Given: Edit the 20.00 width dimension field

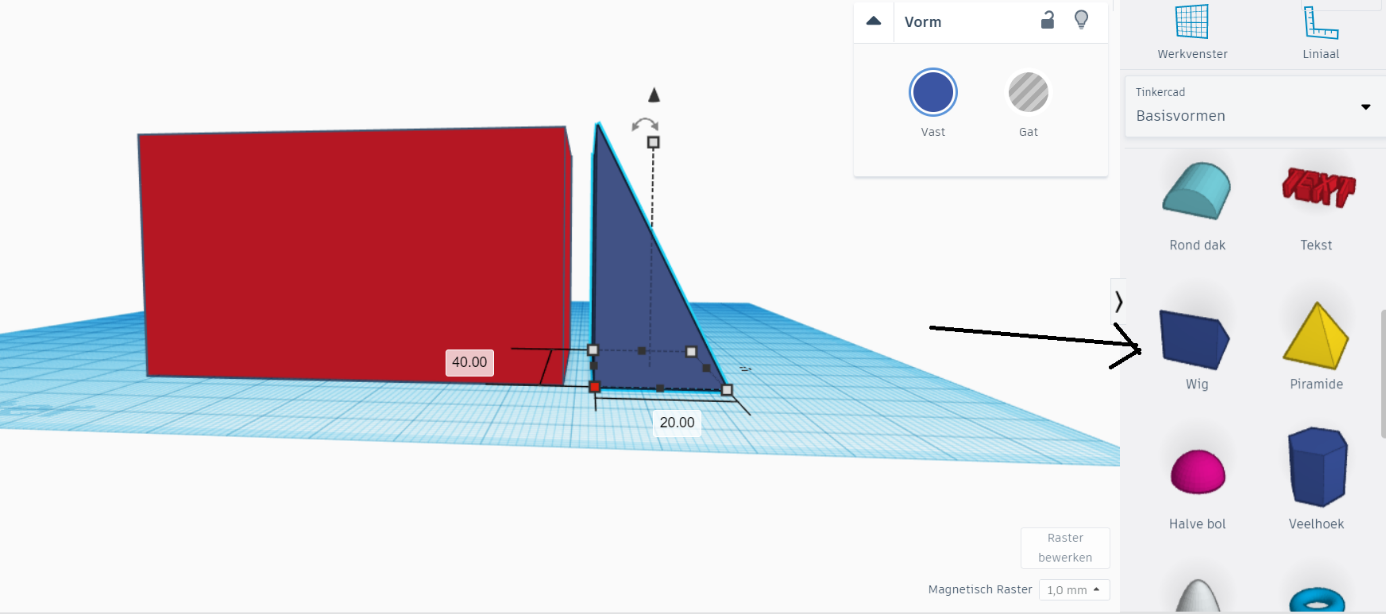Looking at the screenshot, I should point(676,422).
